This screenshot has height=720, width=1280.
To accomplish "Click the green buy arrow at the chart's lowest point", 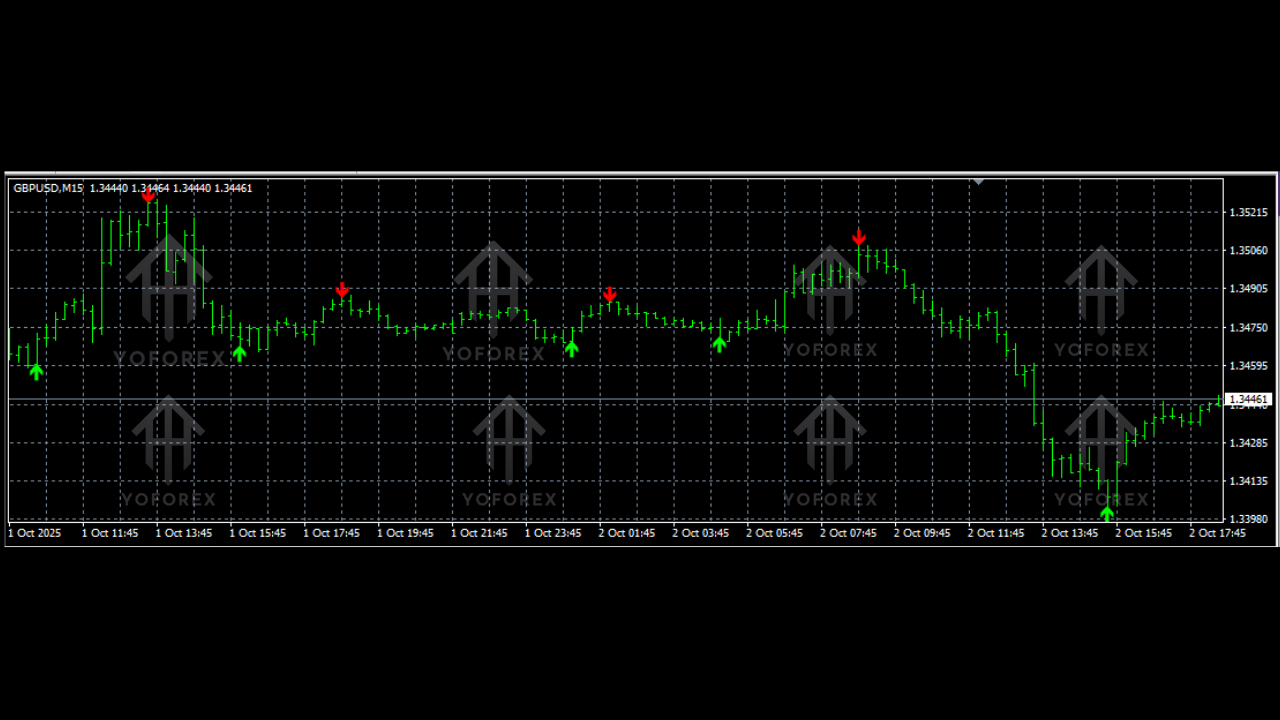I will pyautogui.click(x=1107, y=513).
